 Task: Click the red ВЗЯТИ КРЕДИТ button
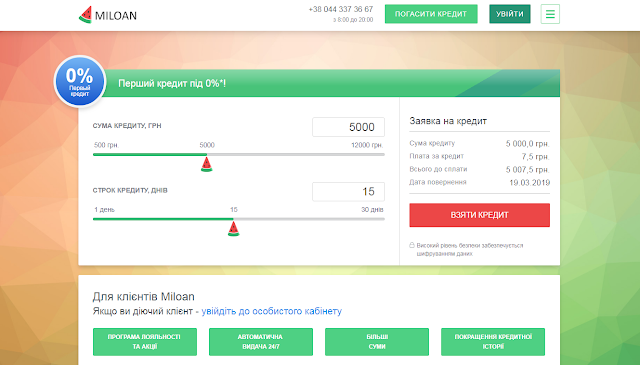pos(480,215)
